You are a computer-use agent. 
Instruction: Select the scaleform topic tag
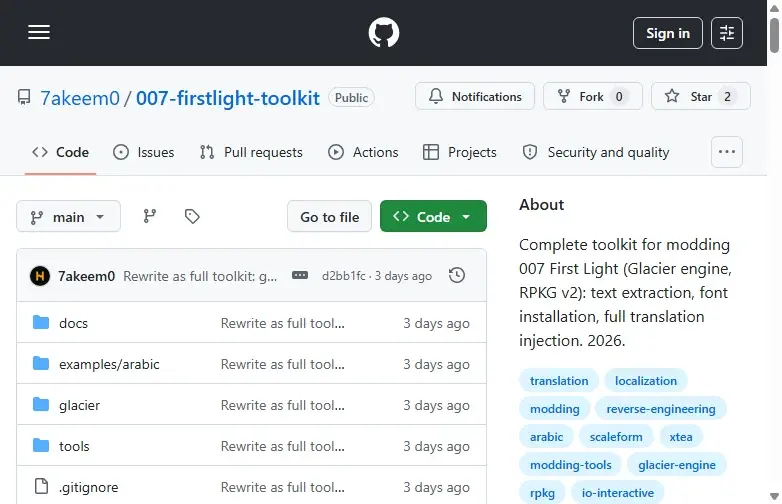(x=616, y=437)
